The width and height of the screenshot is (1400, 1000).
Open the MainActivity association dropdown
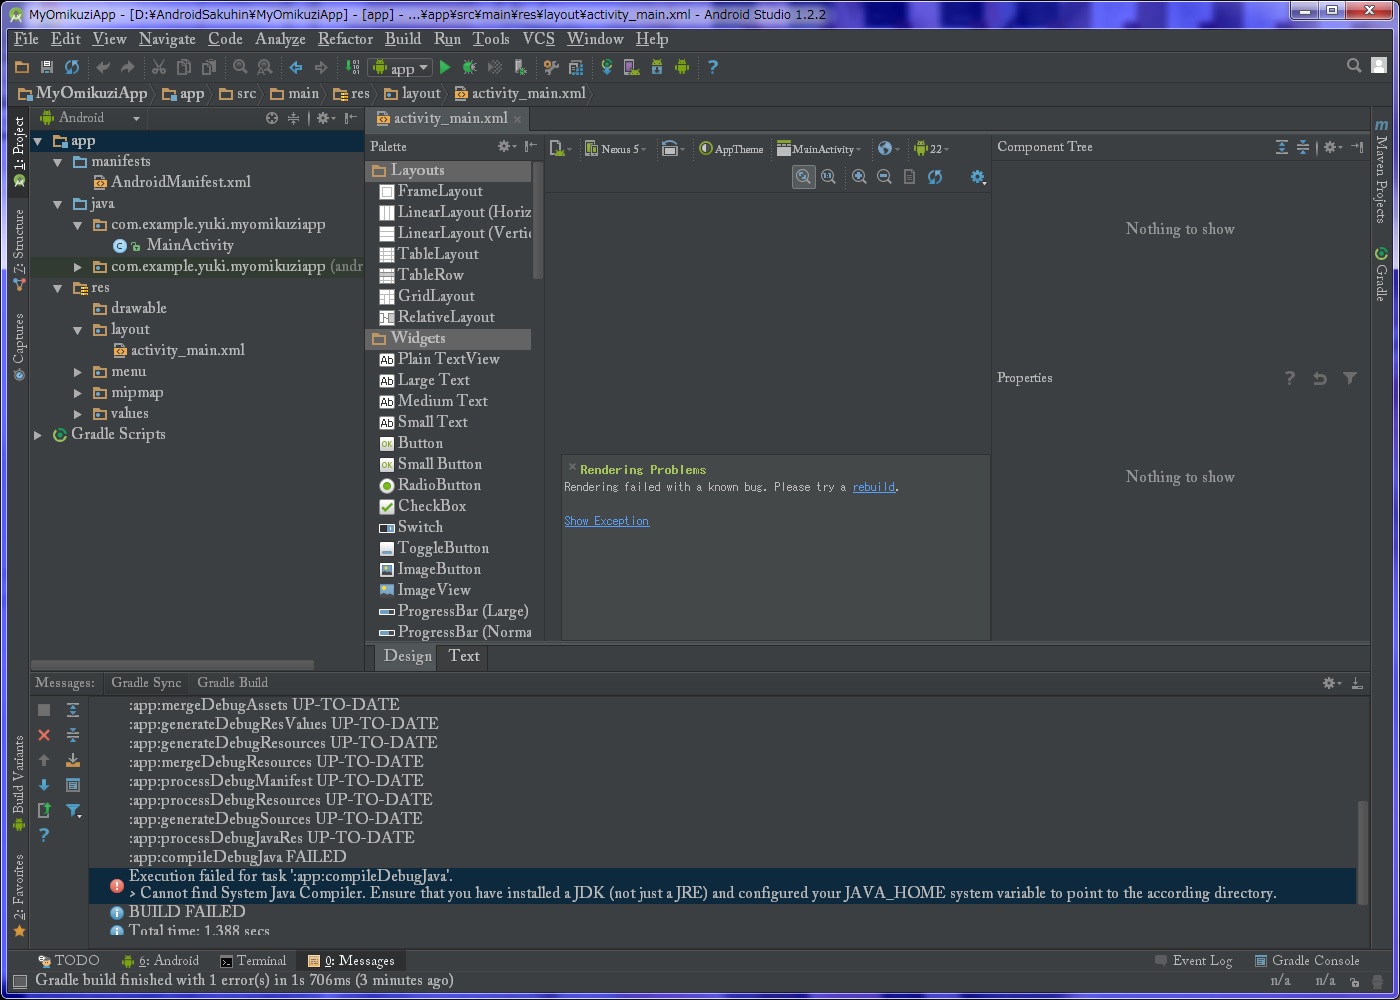click(818, 149)
